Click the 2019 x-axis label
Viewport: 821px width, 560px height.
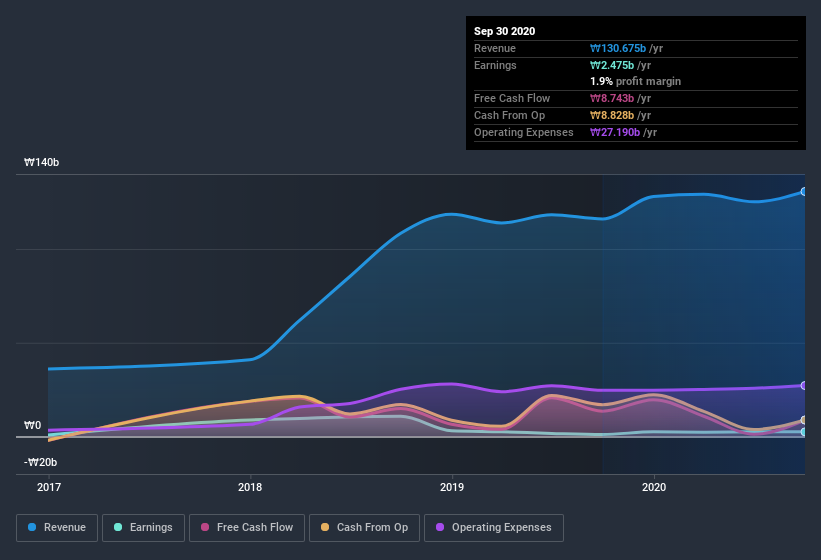(x=452, y=487)
